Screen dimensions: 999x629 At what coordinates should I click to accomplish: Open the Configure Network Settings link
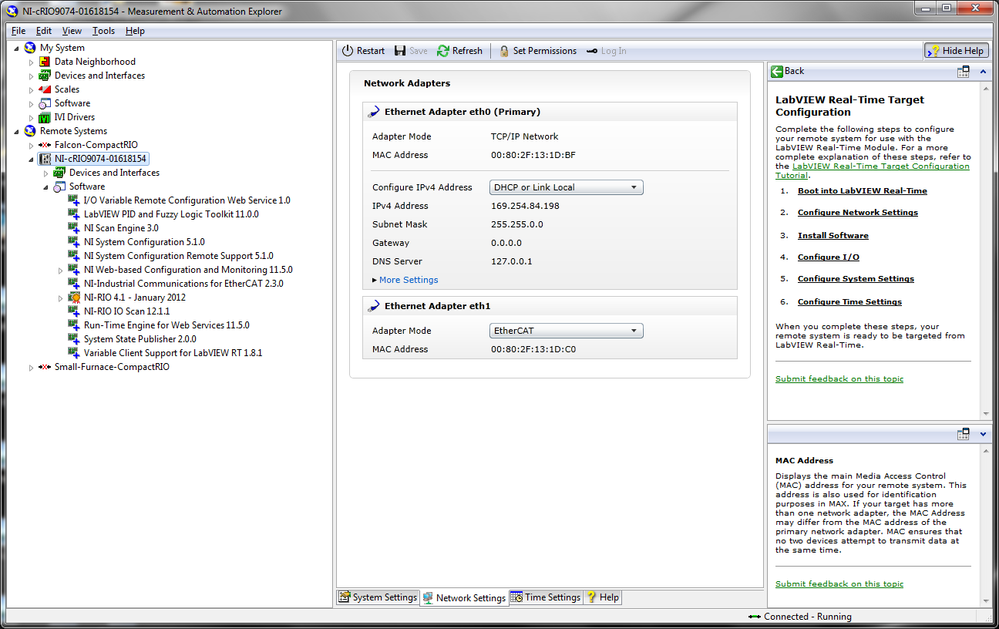pos(858,212)
